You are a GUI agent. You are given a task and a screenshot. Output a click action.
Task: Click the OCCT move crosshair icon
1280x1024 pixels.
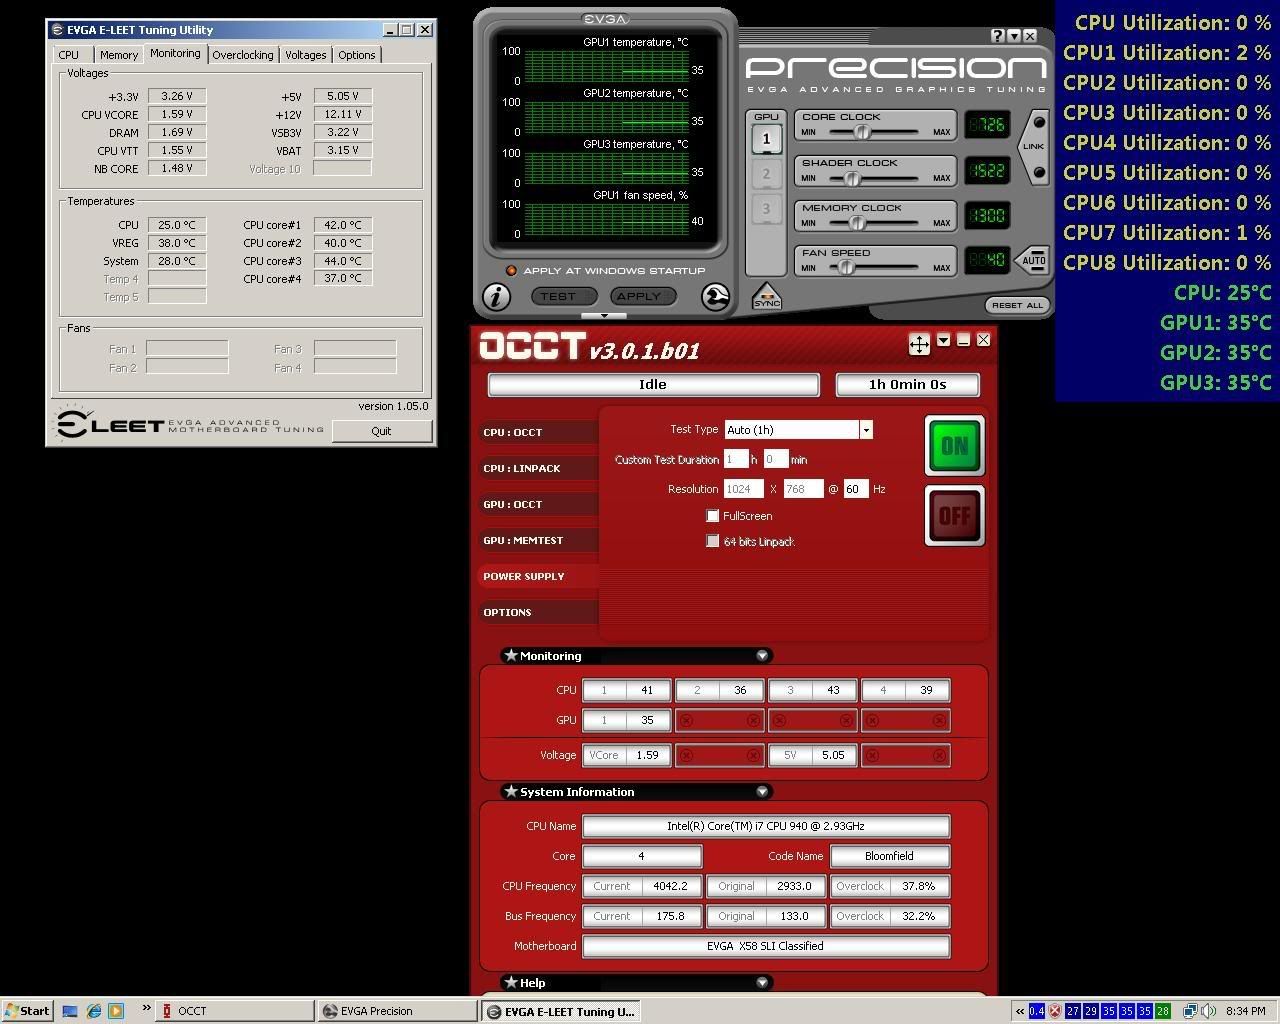click(919, 344)
